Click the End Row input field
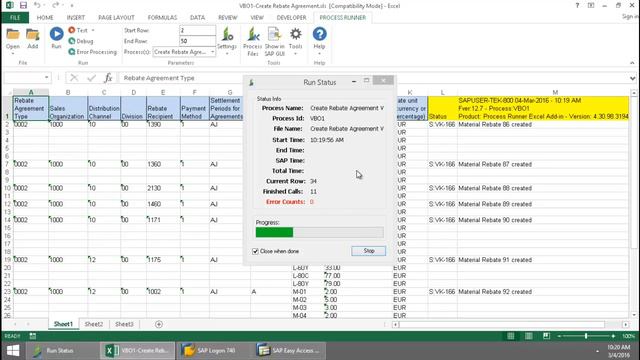The height and width of the screenshot is (360, 640). click(x=197, y=41)
